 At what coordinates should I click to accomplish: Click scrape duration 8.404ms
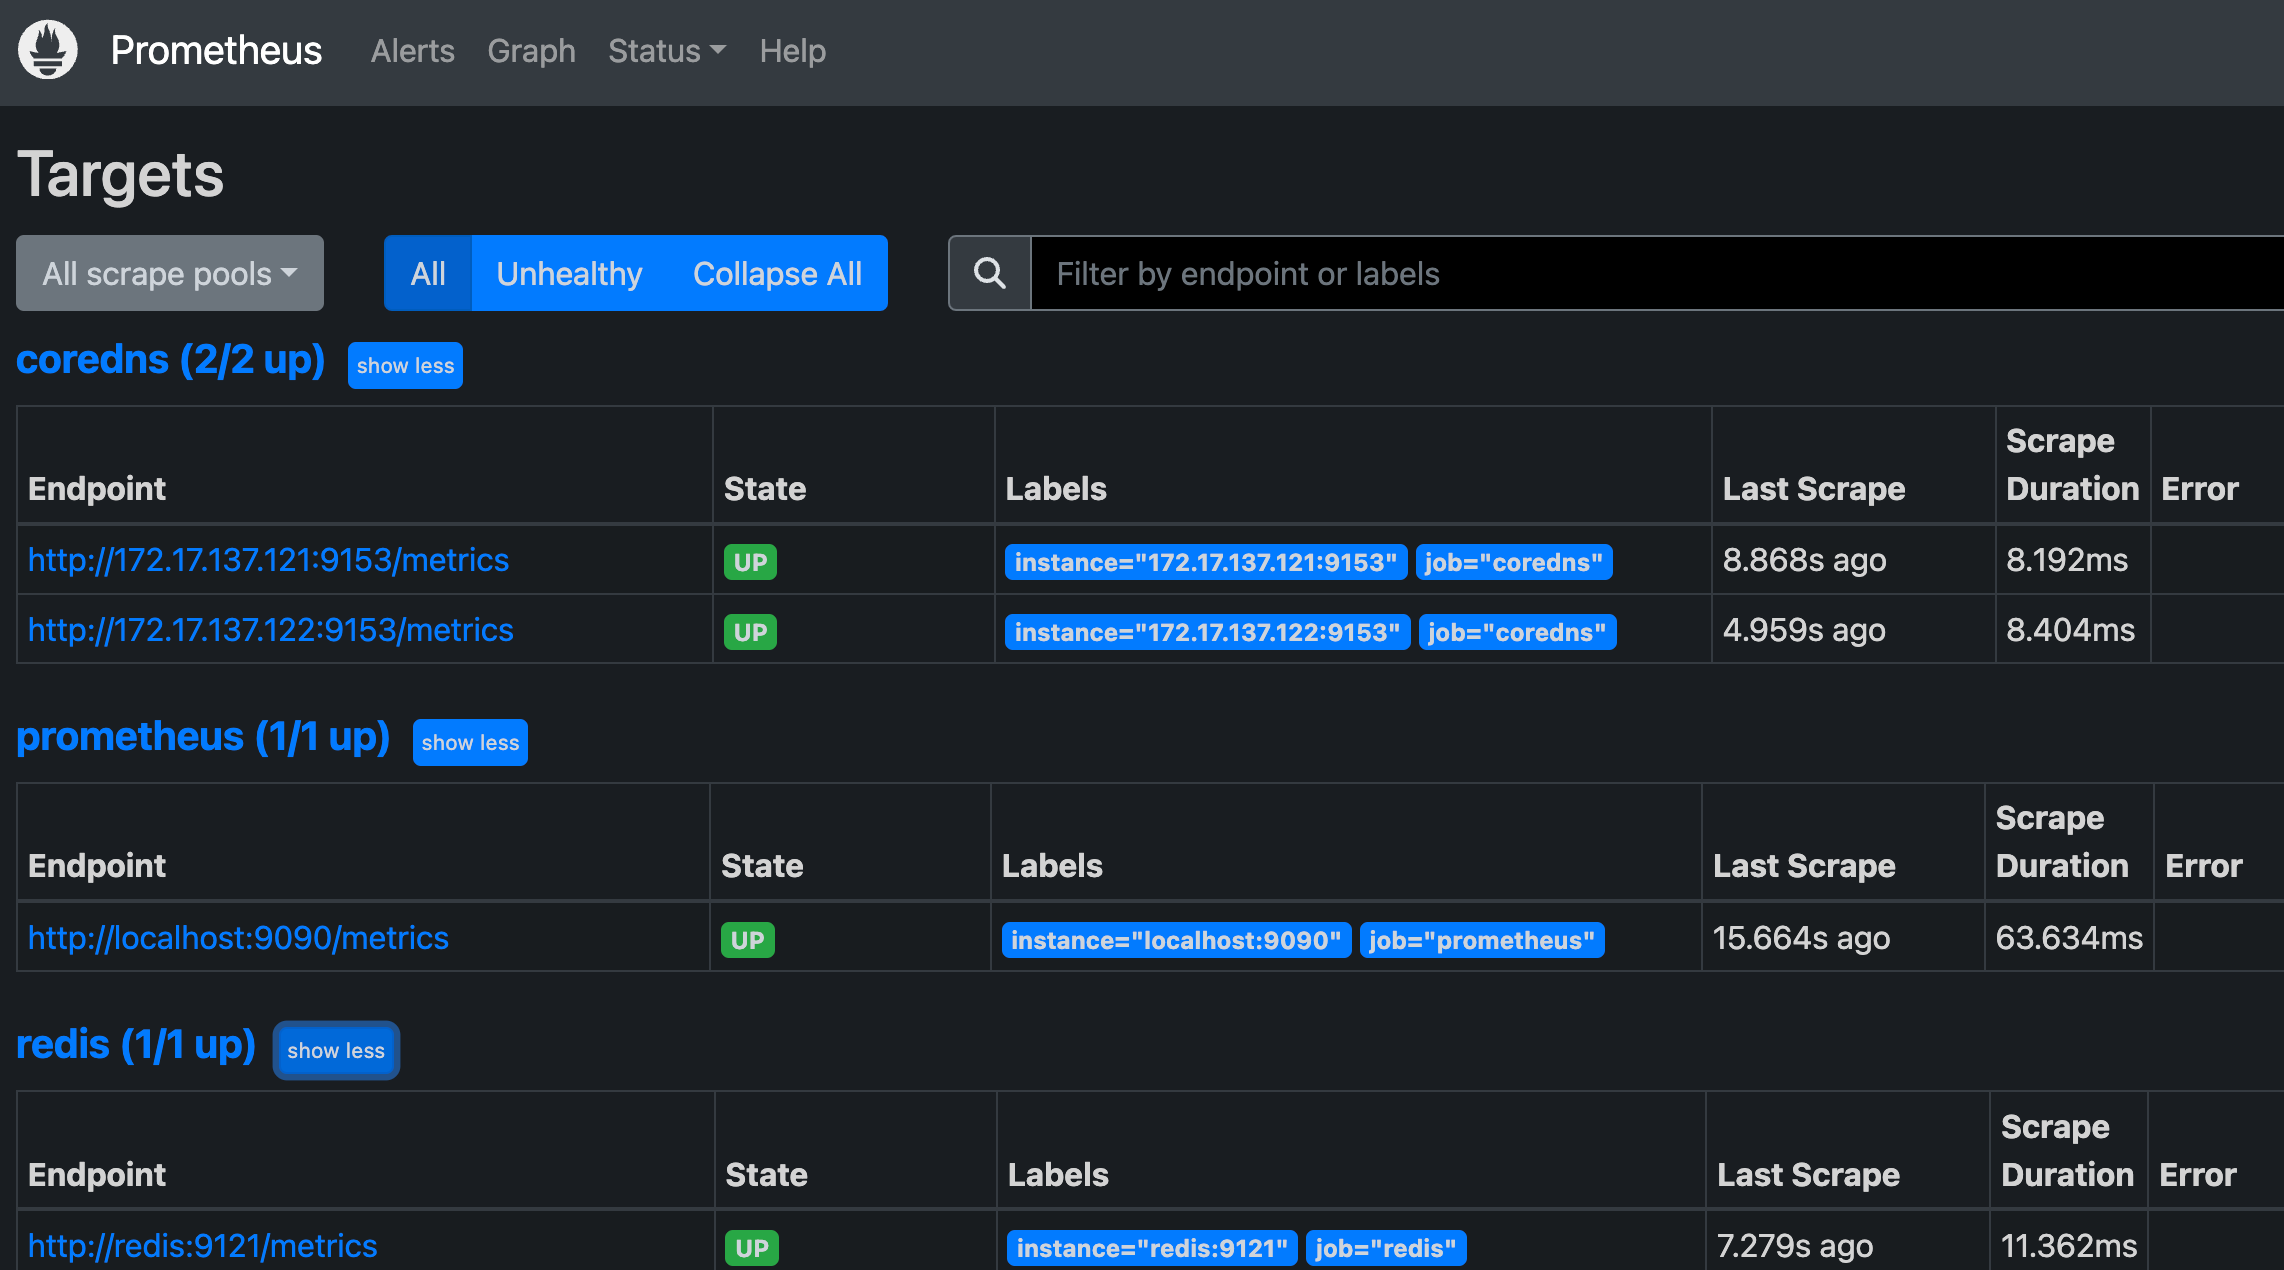coord(2070,630)
